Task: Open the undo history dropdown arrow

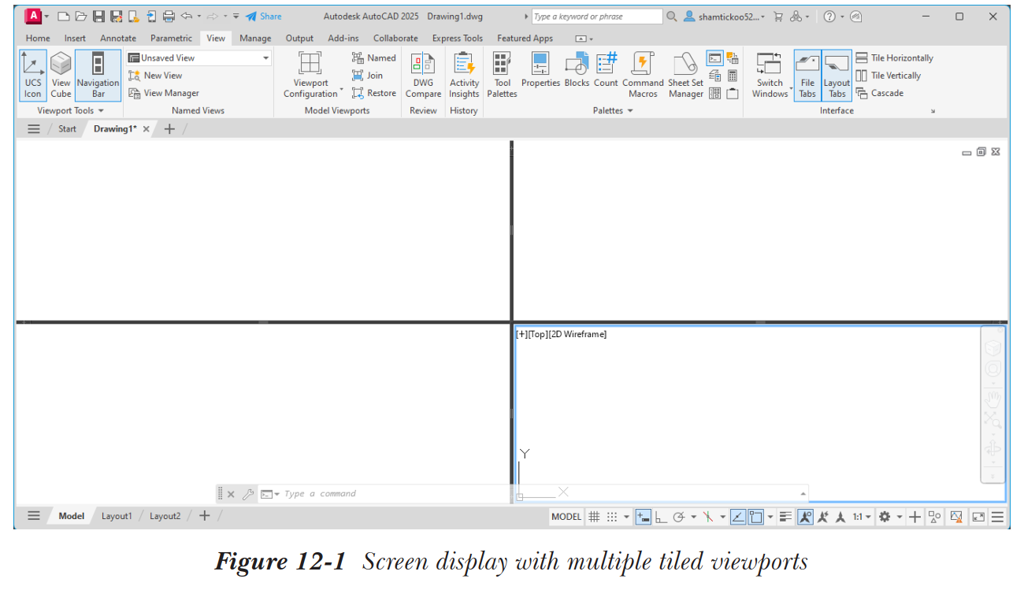Action: pyautogui.click(x=199, y=16)
